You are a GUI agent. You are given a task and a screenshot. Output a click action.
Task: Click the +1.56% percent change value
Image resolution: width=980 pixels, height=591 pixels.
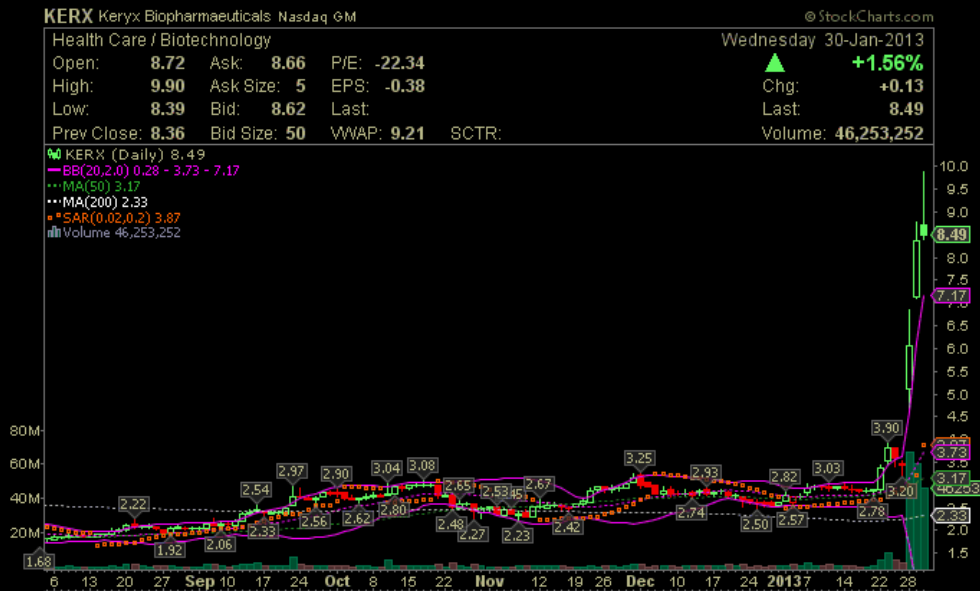click(888, 62)
